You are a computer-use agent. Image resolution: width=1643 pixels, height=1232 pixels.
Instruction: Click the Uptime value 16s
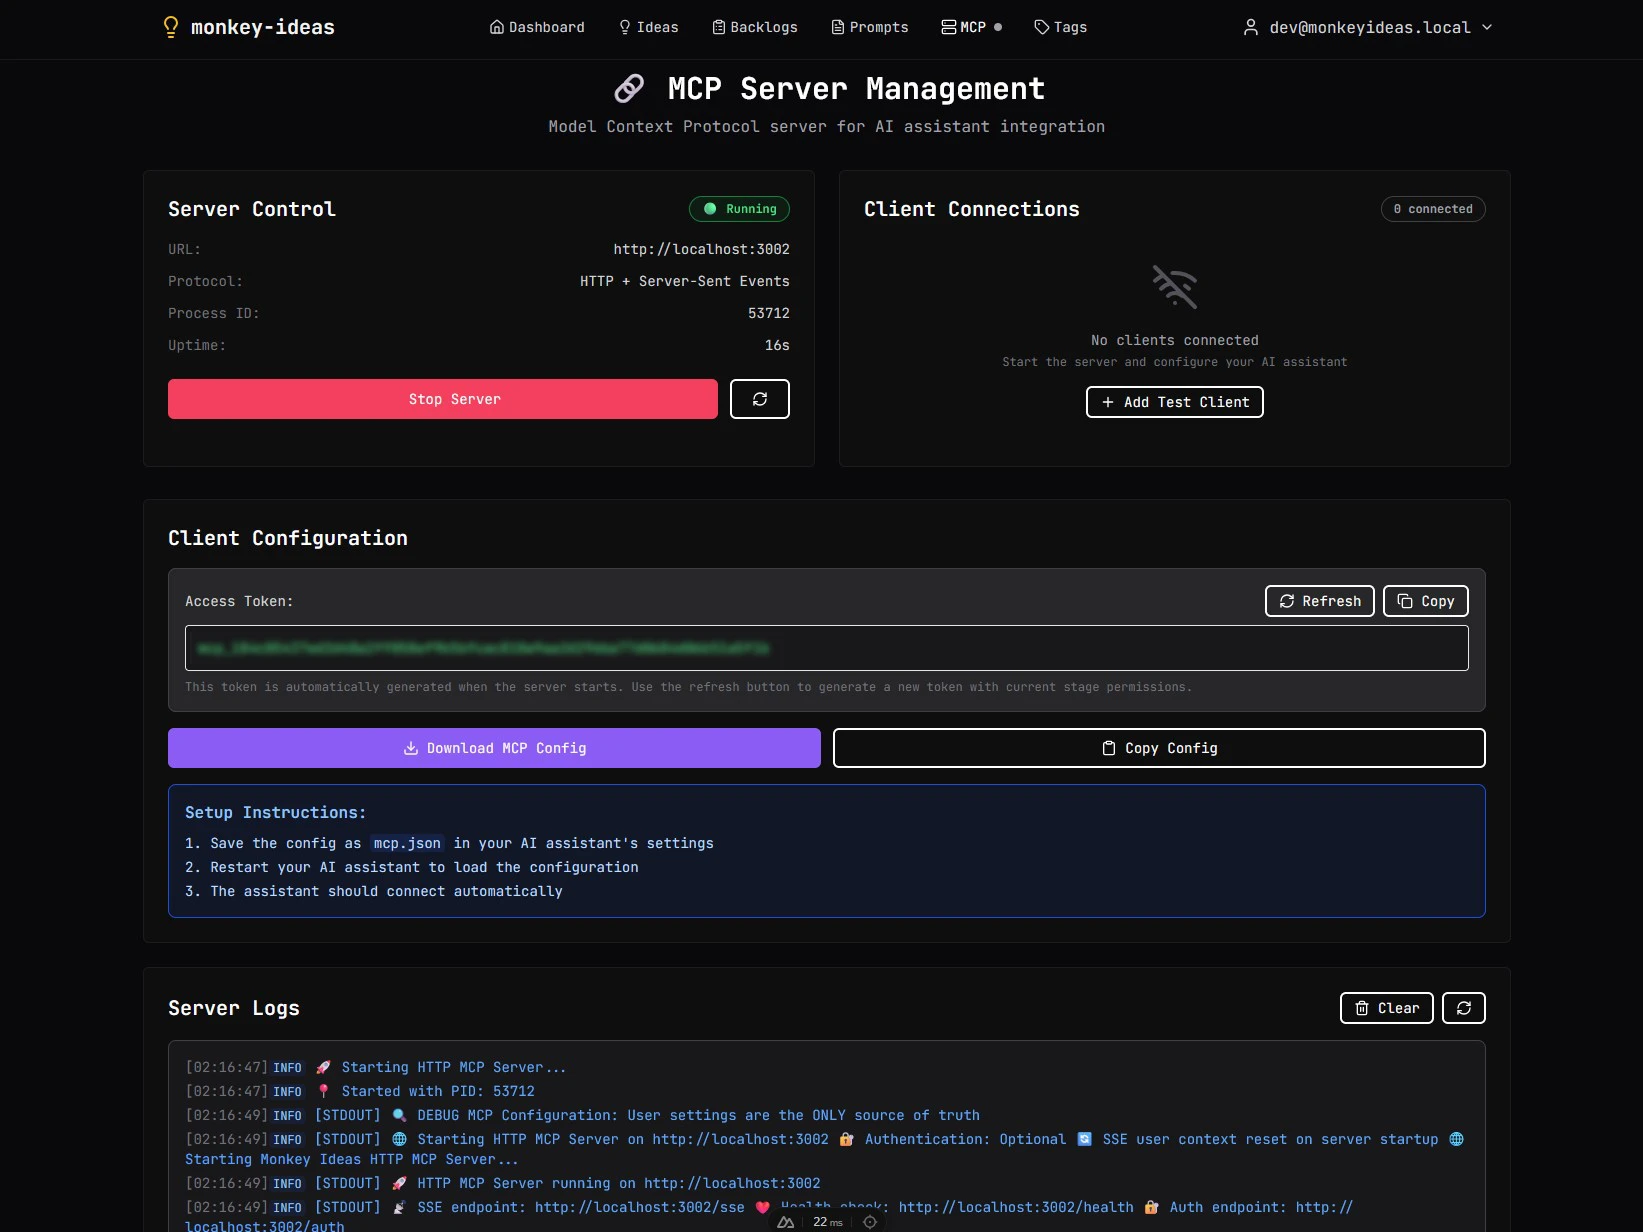777,345
